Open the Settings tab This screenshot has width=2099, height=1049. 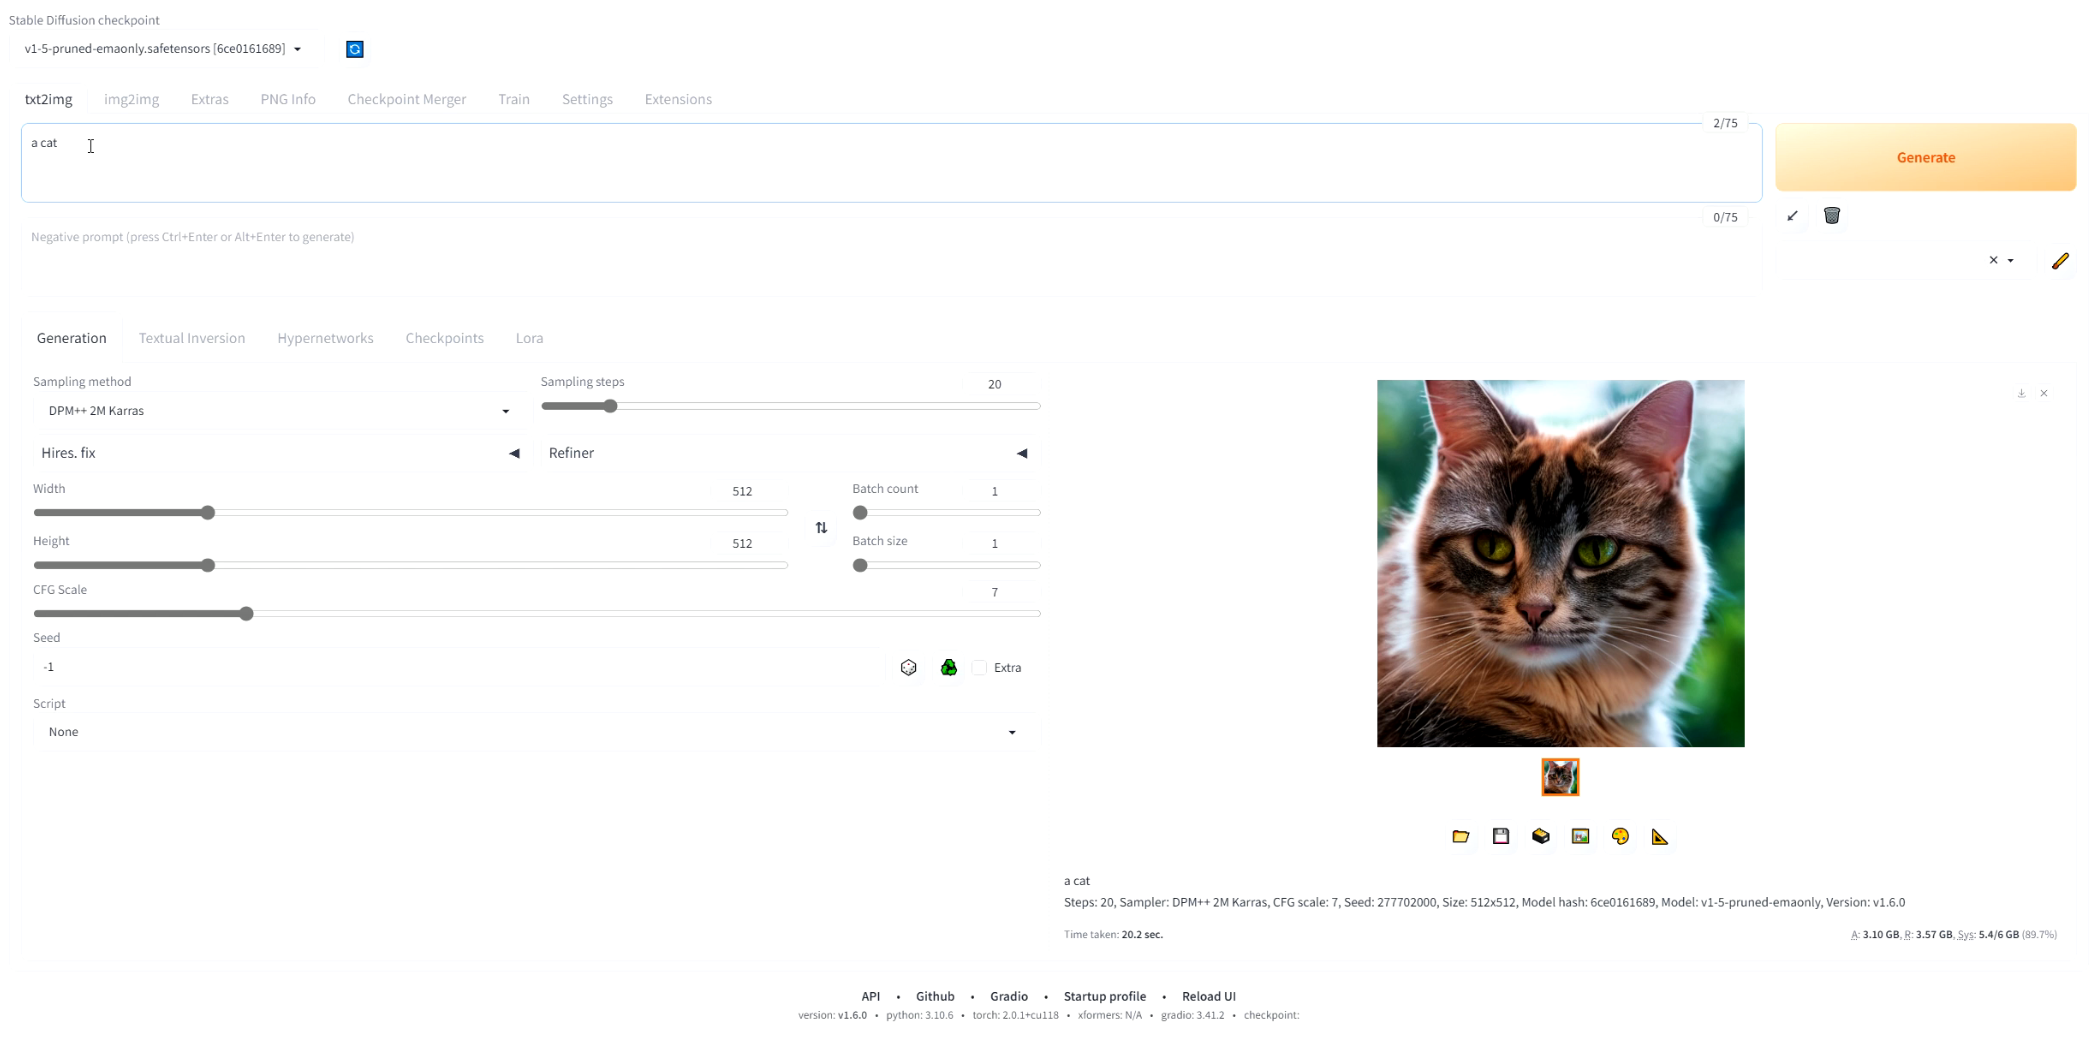pyautogui.click(x=587, y=99)
